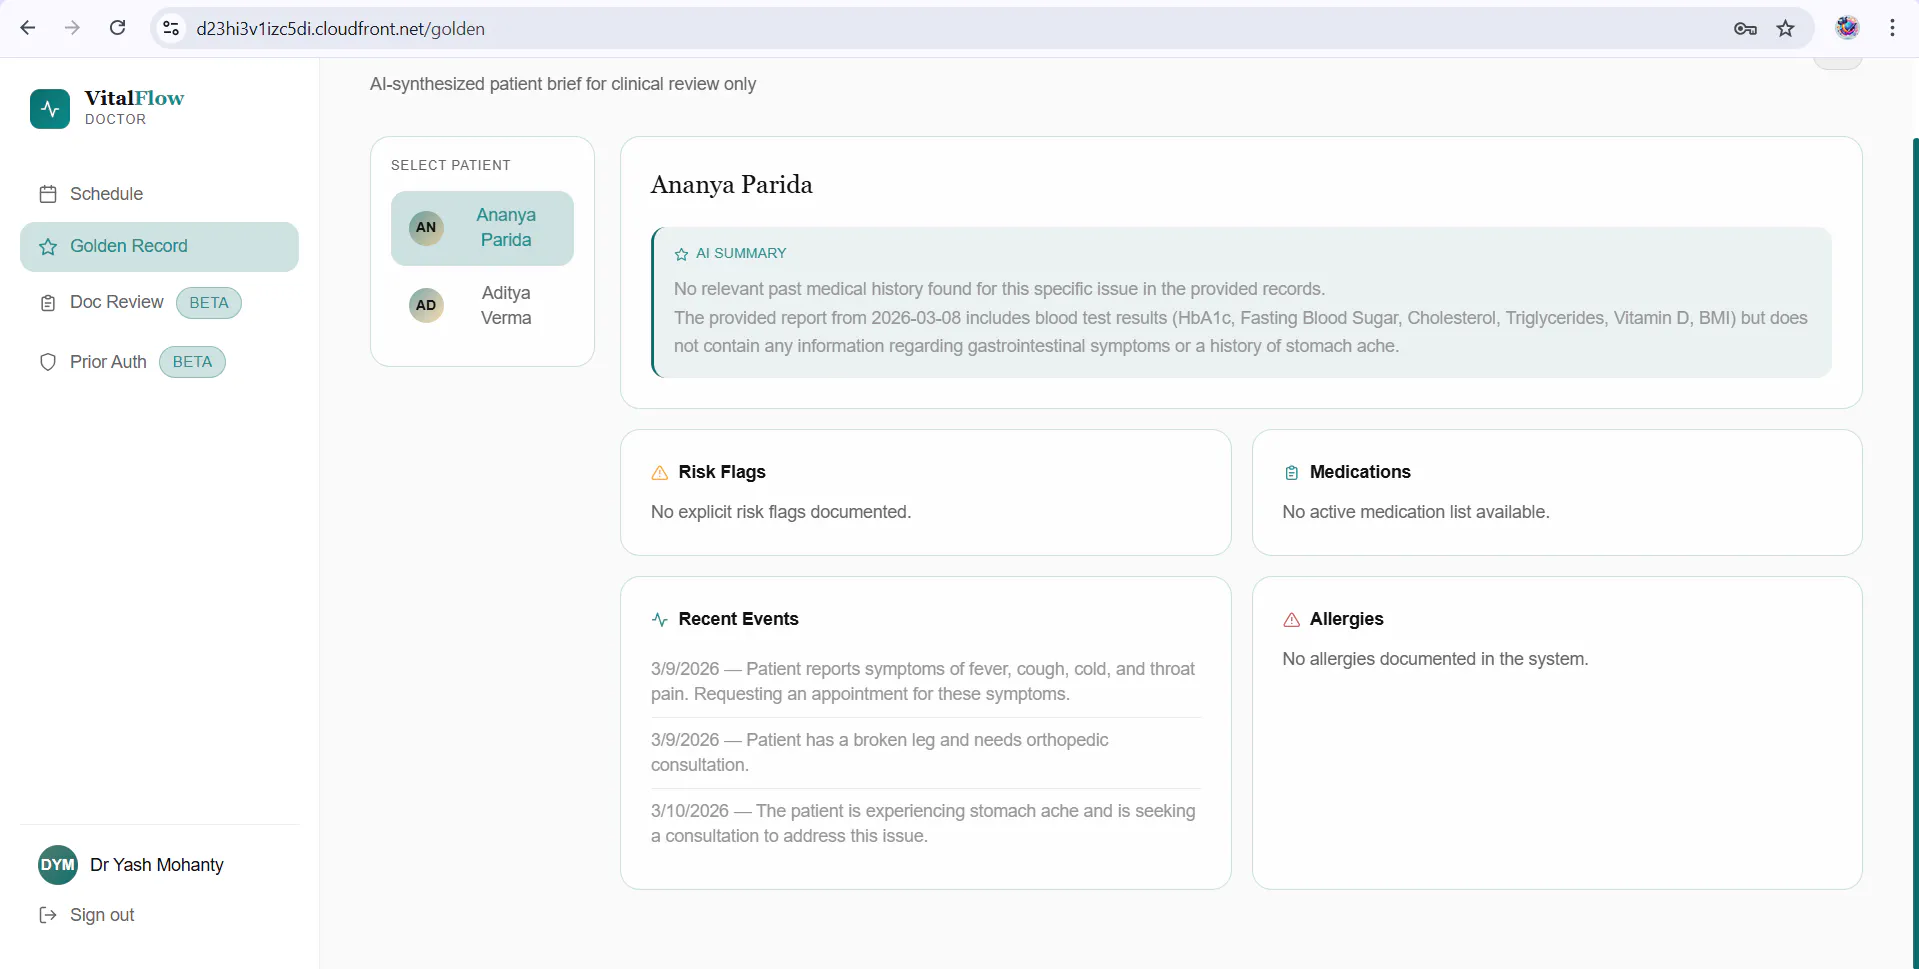Open the browser three-dot menu

tap(1892, 28)
